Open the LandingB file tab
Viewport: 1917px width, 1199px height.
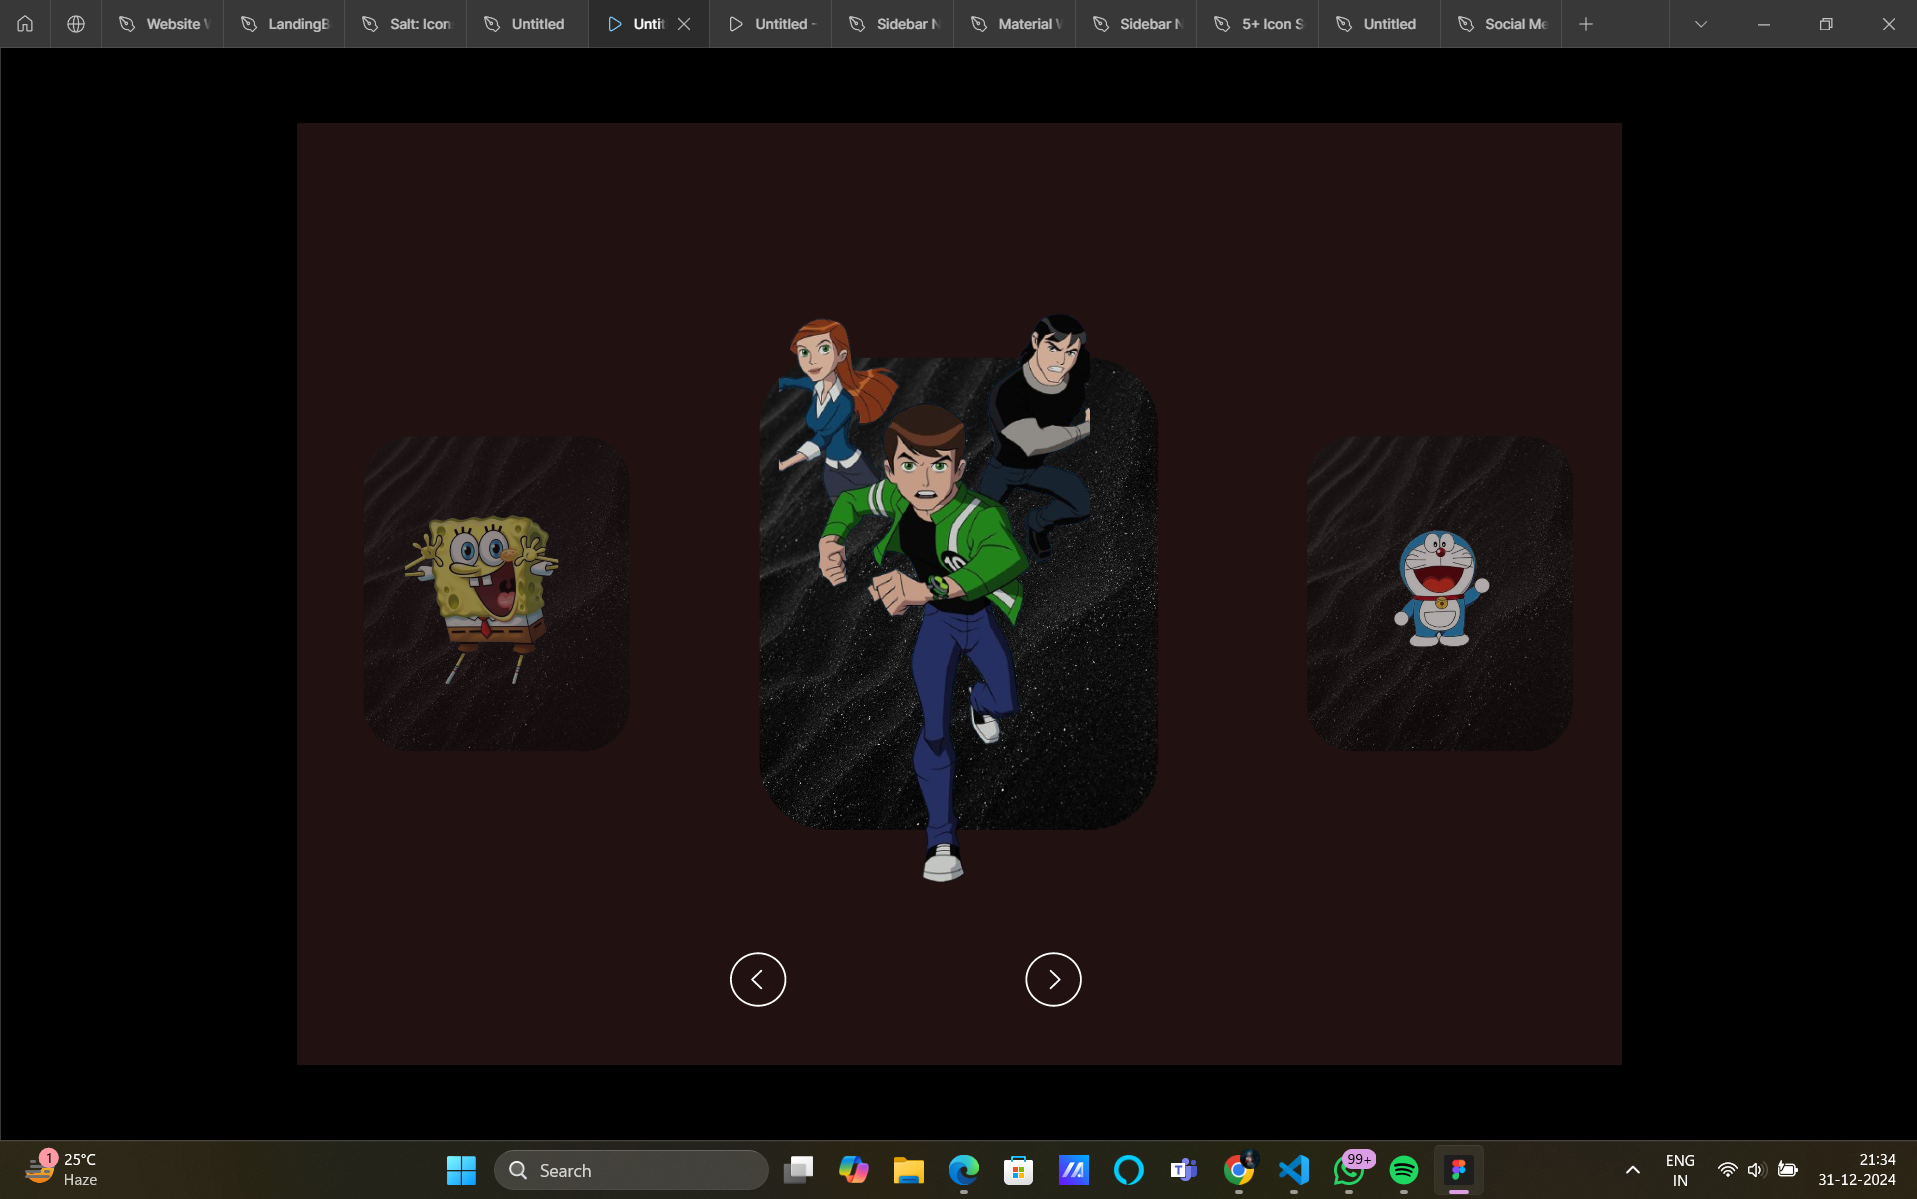tap(284, 24)
